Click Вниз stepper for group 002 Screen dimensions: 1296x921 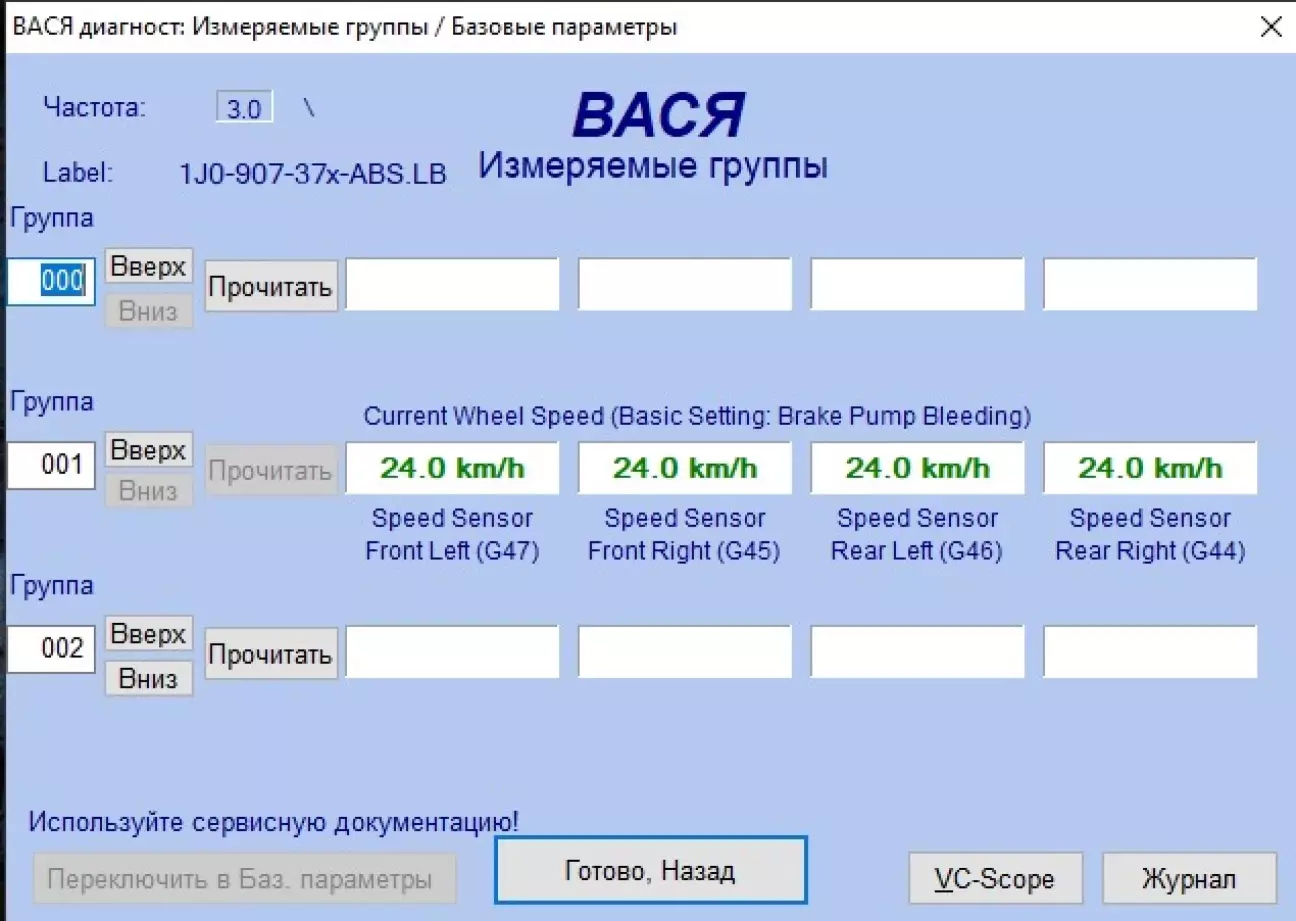148,678
